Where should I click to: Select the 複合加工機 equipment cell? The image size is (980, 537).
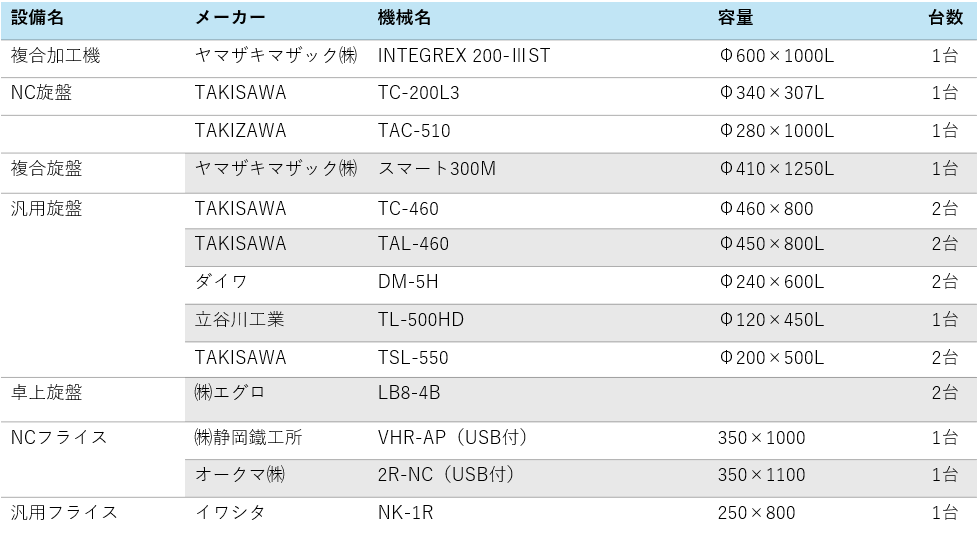tap(56, 56)
